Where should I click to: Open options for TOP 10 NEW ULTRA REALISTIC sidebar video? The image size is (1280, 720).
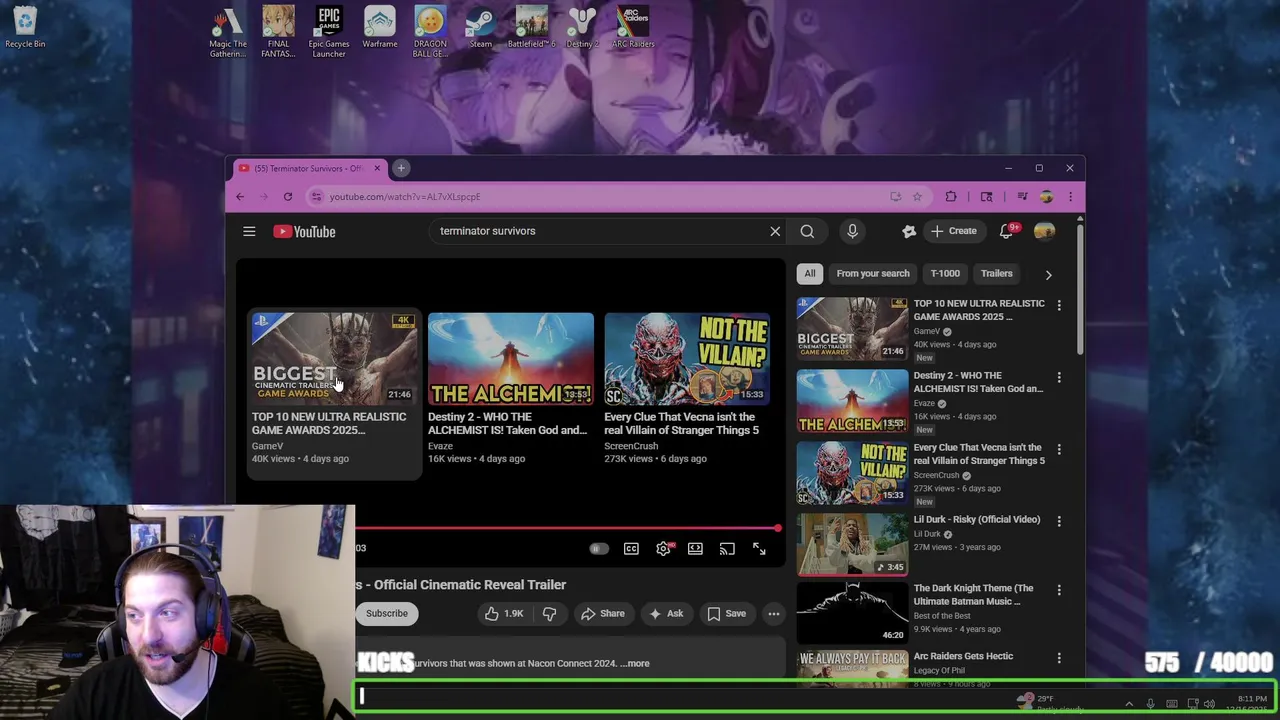point(1059,305)
